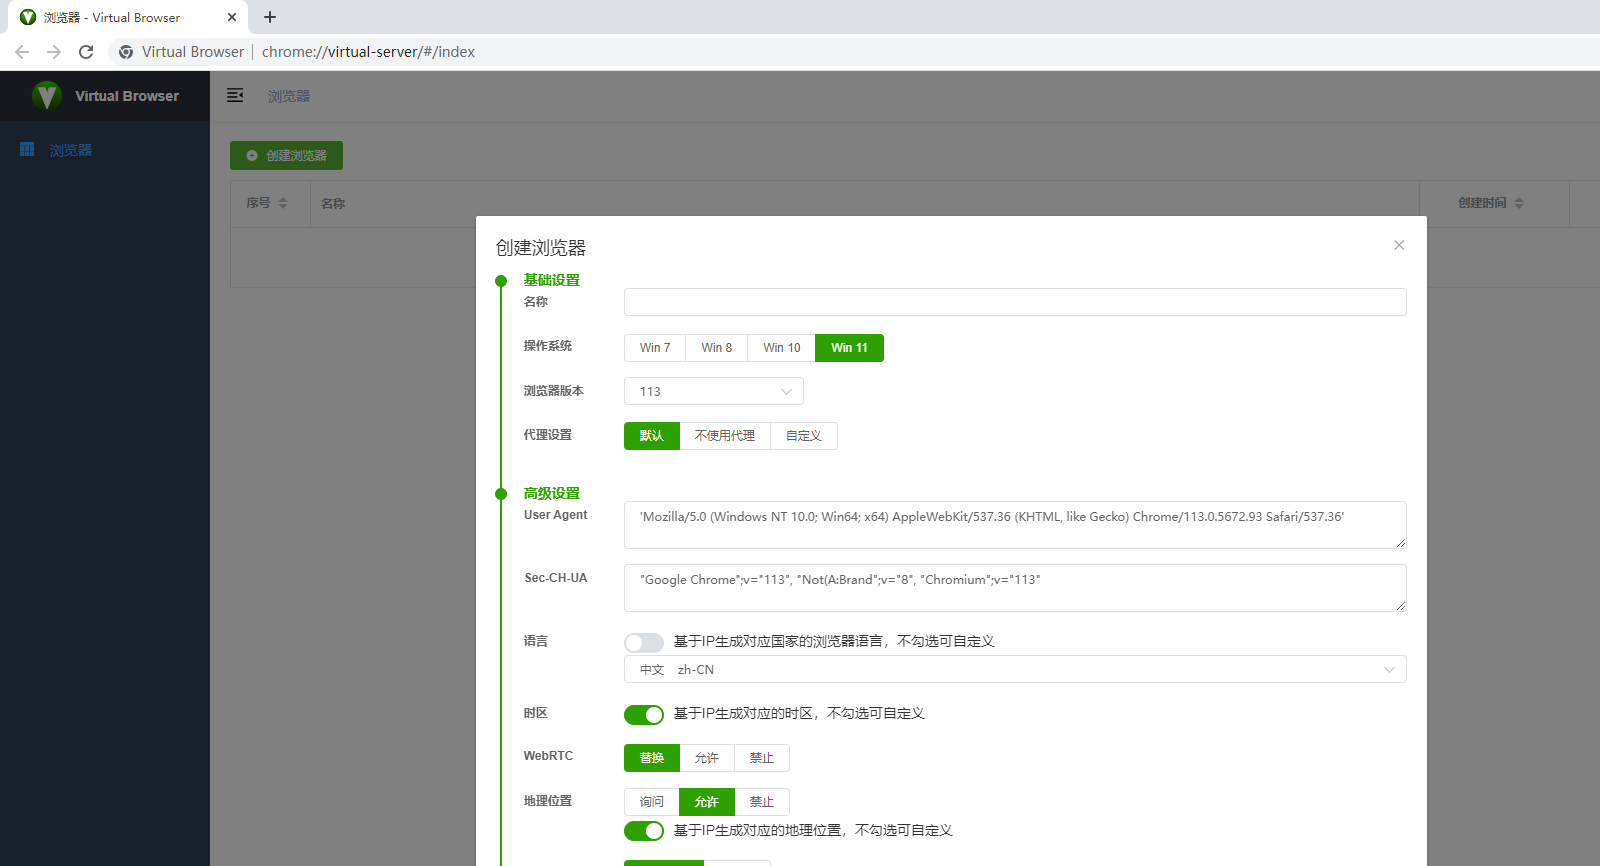Collapse sidebar with the hamburger menu icon
Viewport: 1600px width, 866px height.
[235, 95]
